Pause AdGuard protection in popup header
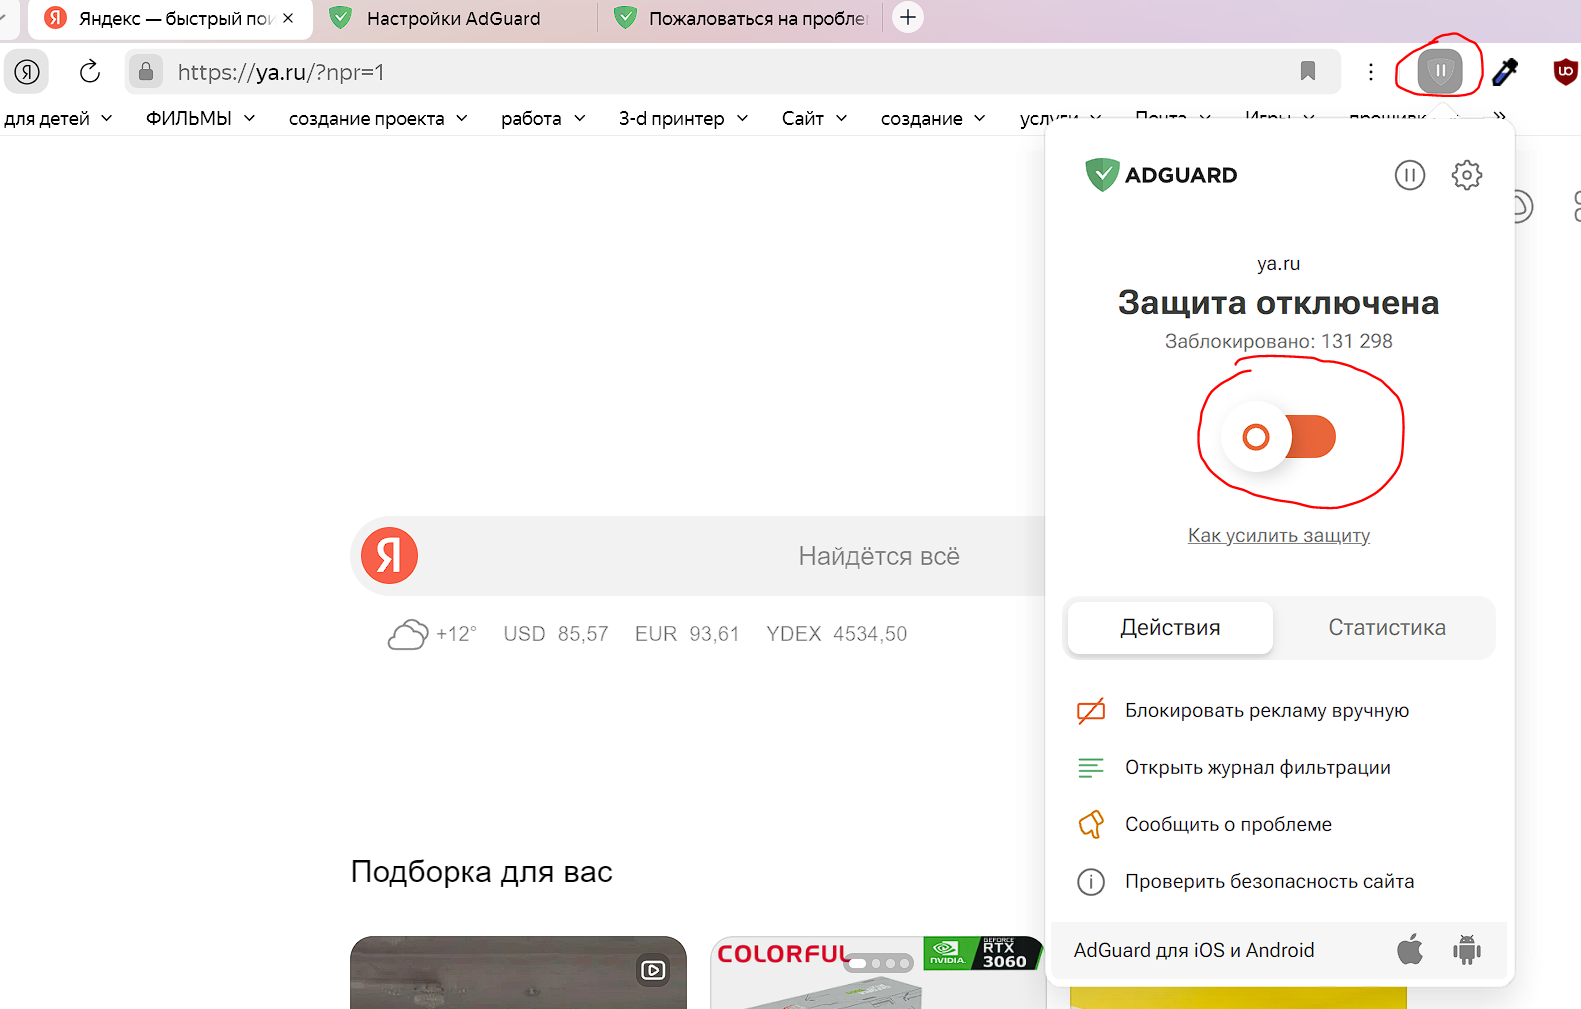This screenshot has height=1009, width=1581. coord(1409,175)
